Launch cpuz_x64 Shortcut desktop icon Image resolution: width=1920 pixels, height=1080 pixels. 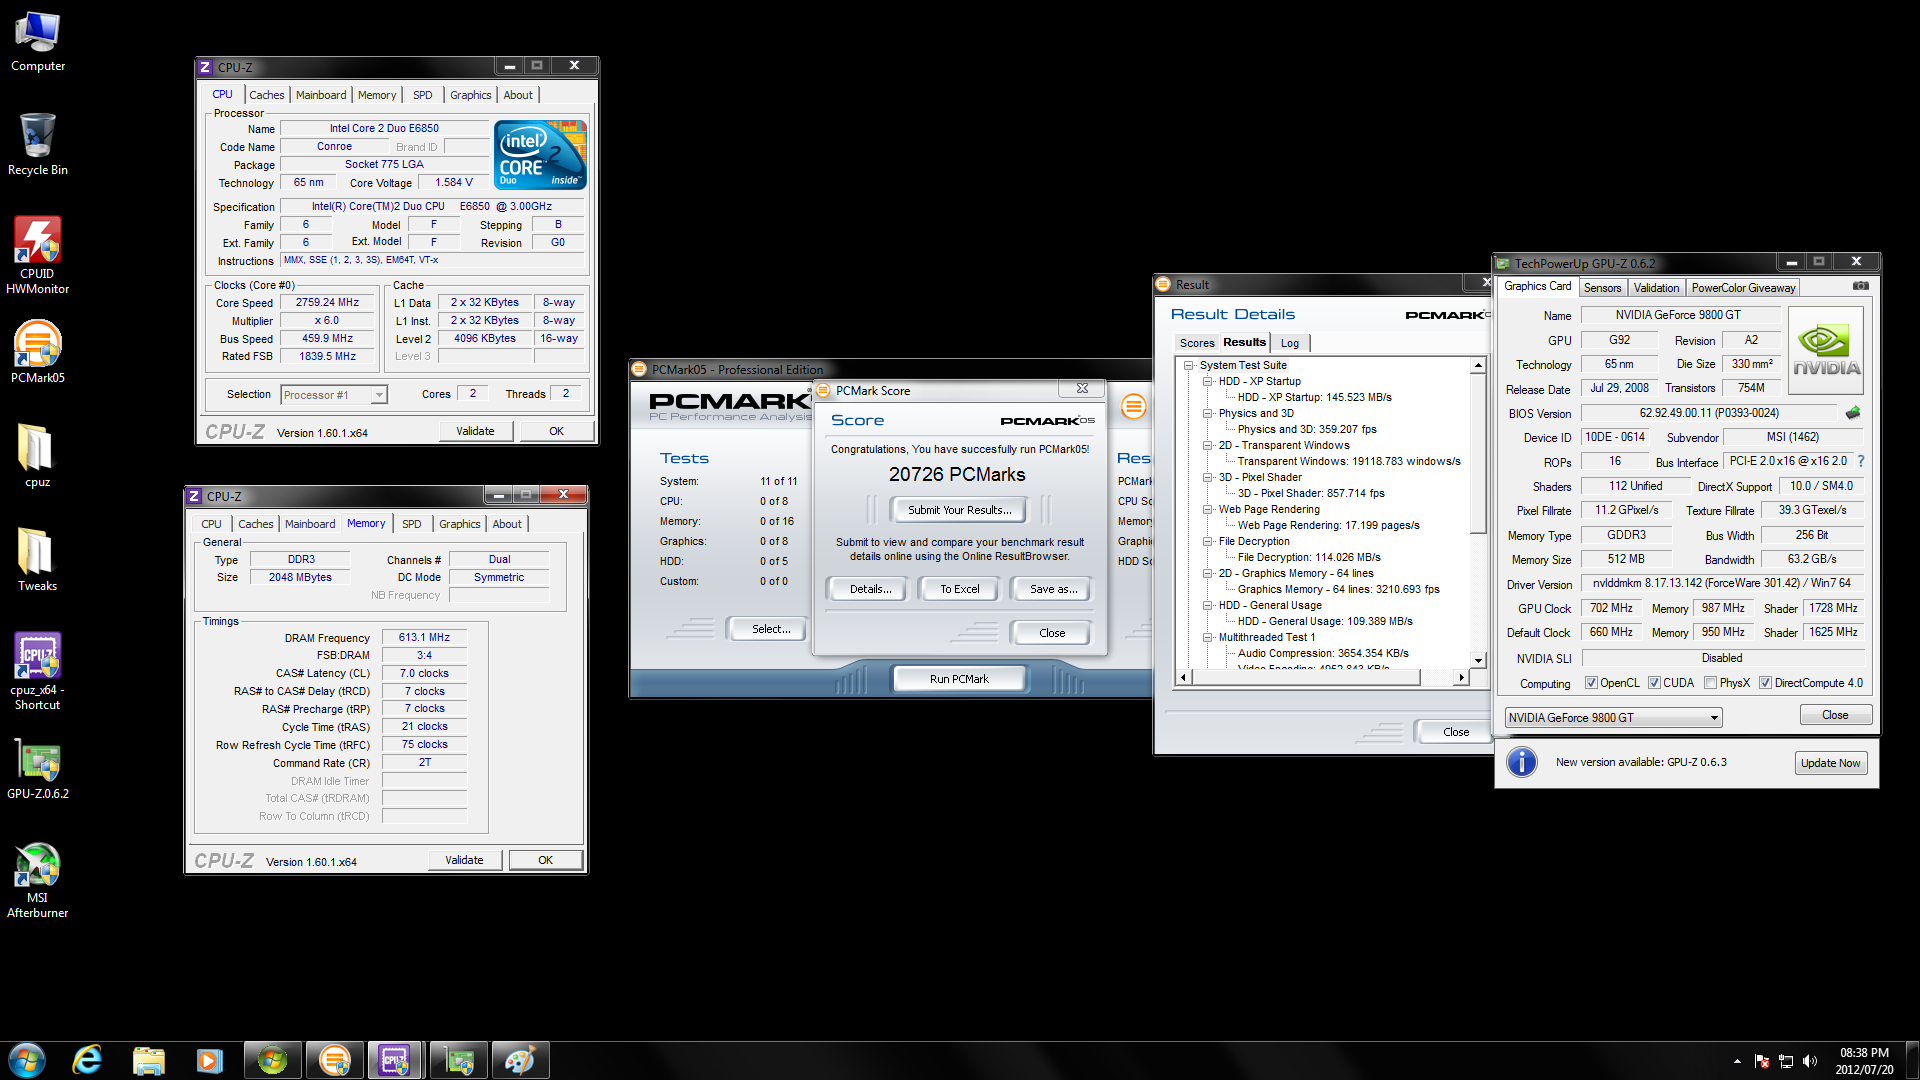pyautogui.click(x=38, y=671)
